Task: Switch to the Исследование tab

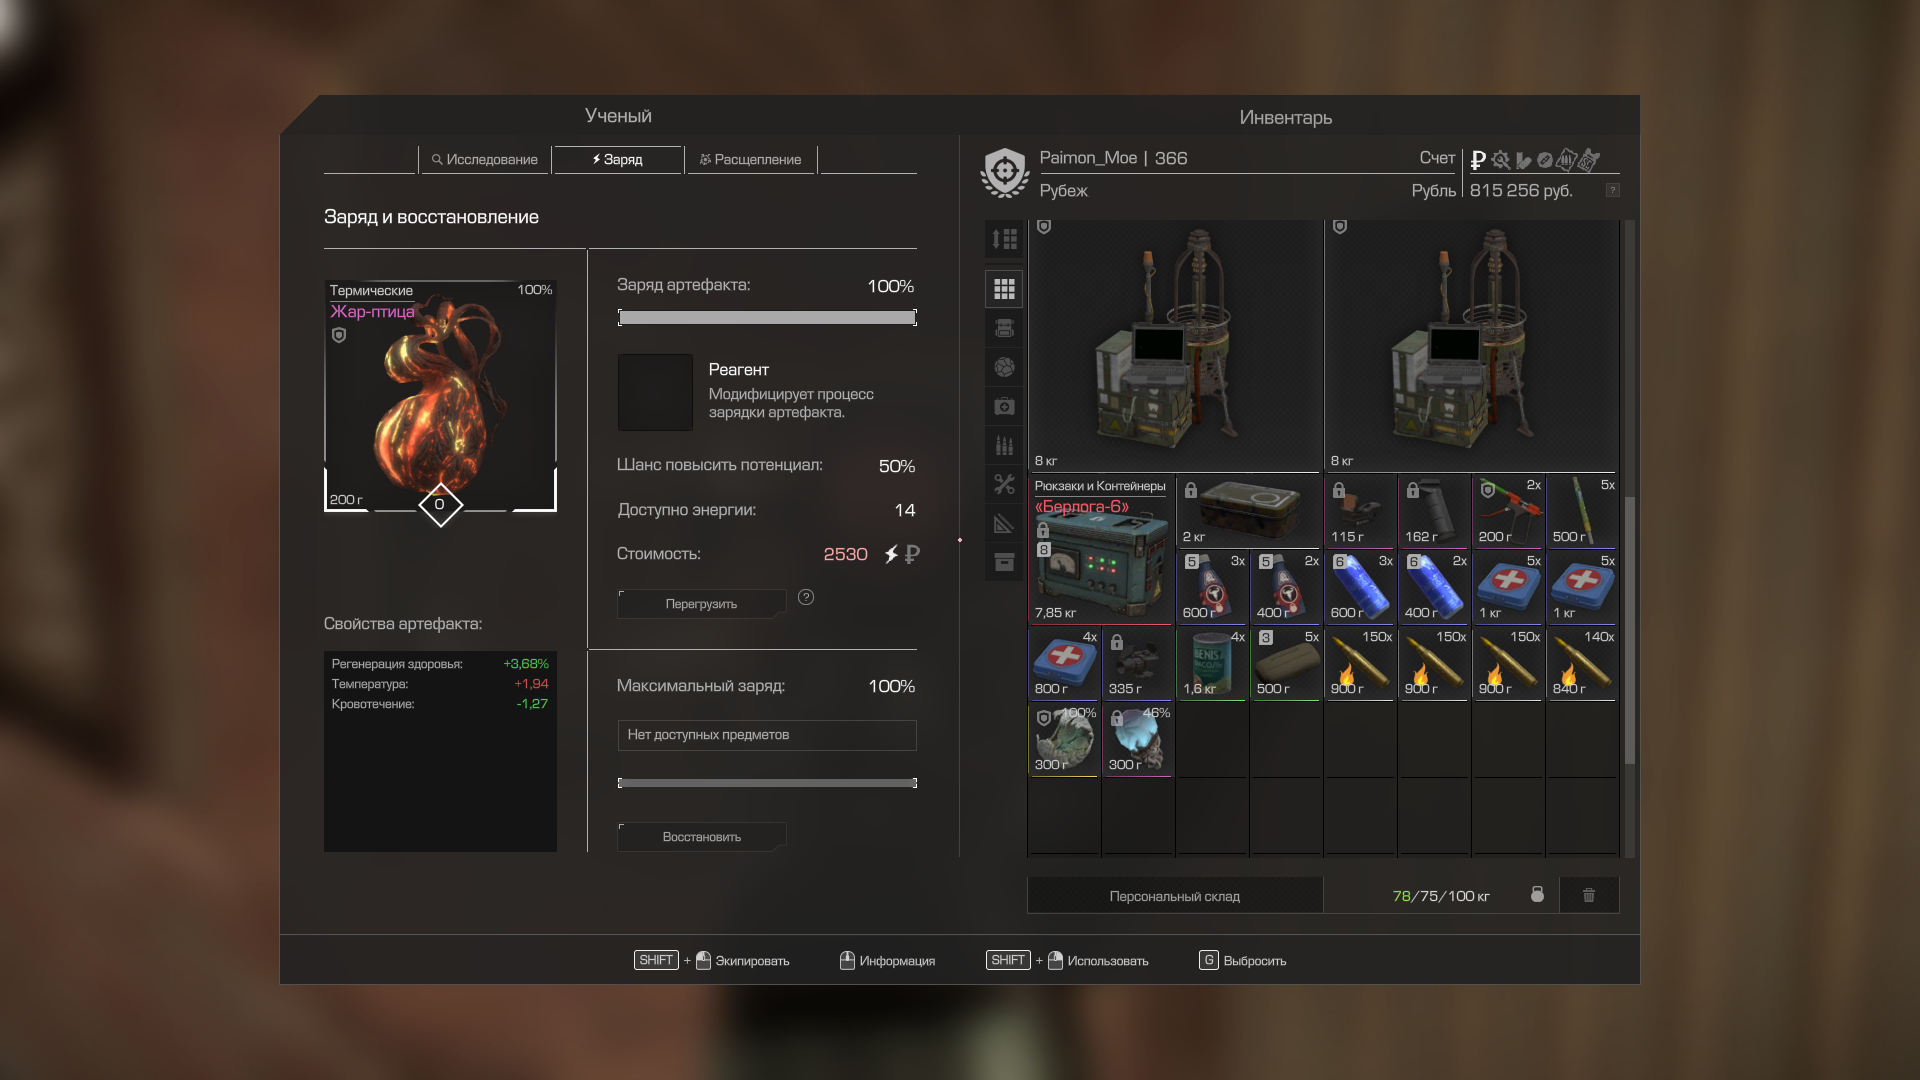Action: (485, 159)
